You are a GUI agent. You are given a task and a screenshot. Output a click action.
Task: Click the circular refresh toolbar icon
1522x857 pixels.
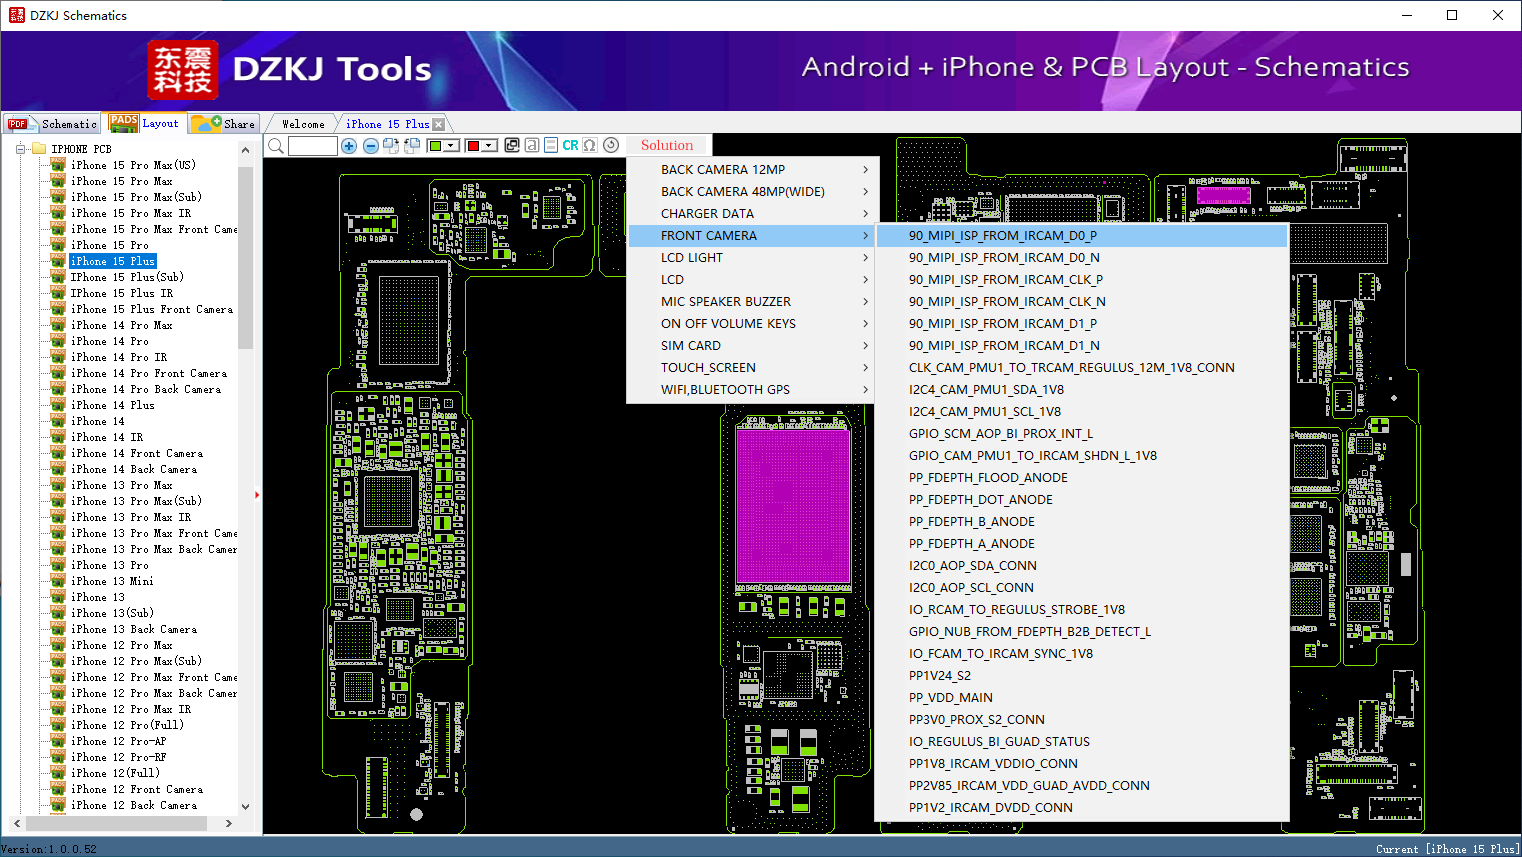[611, 146]
